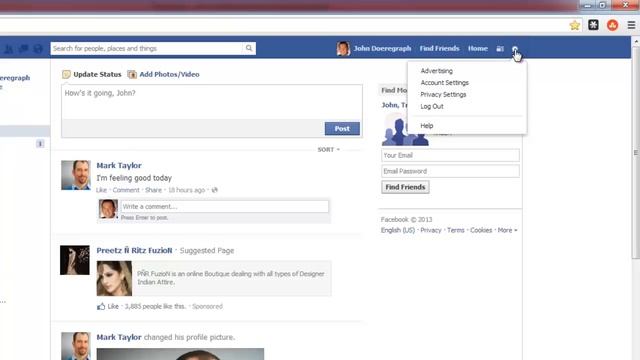Screen dimensions: 640x360
Task: Select Advertising from dropdown menu
Action: point(436,71)
